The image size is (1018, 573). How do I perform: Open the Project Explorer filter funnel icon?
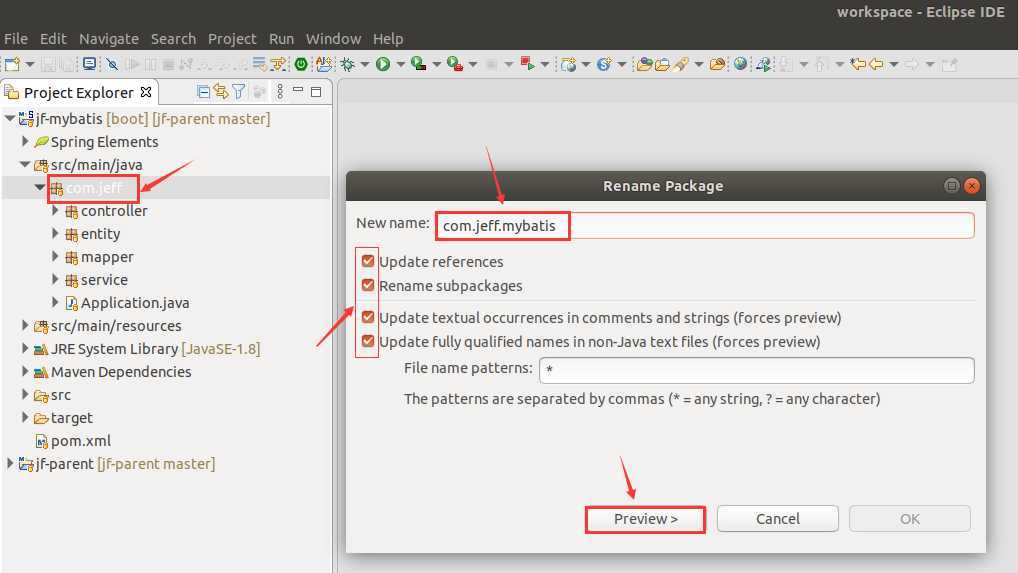pos(239,92)
